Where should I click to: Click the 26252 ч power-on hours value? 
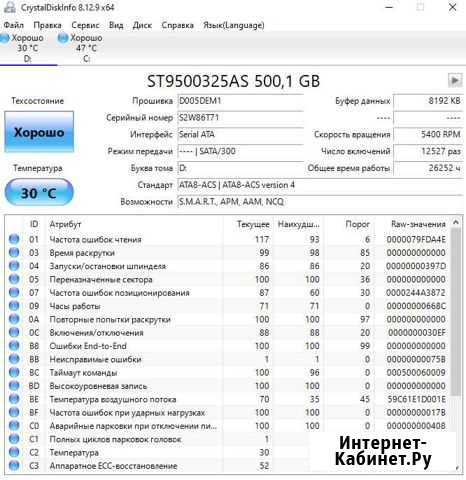pos(428,168)
